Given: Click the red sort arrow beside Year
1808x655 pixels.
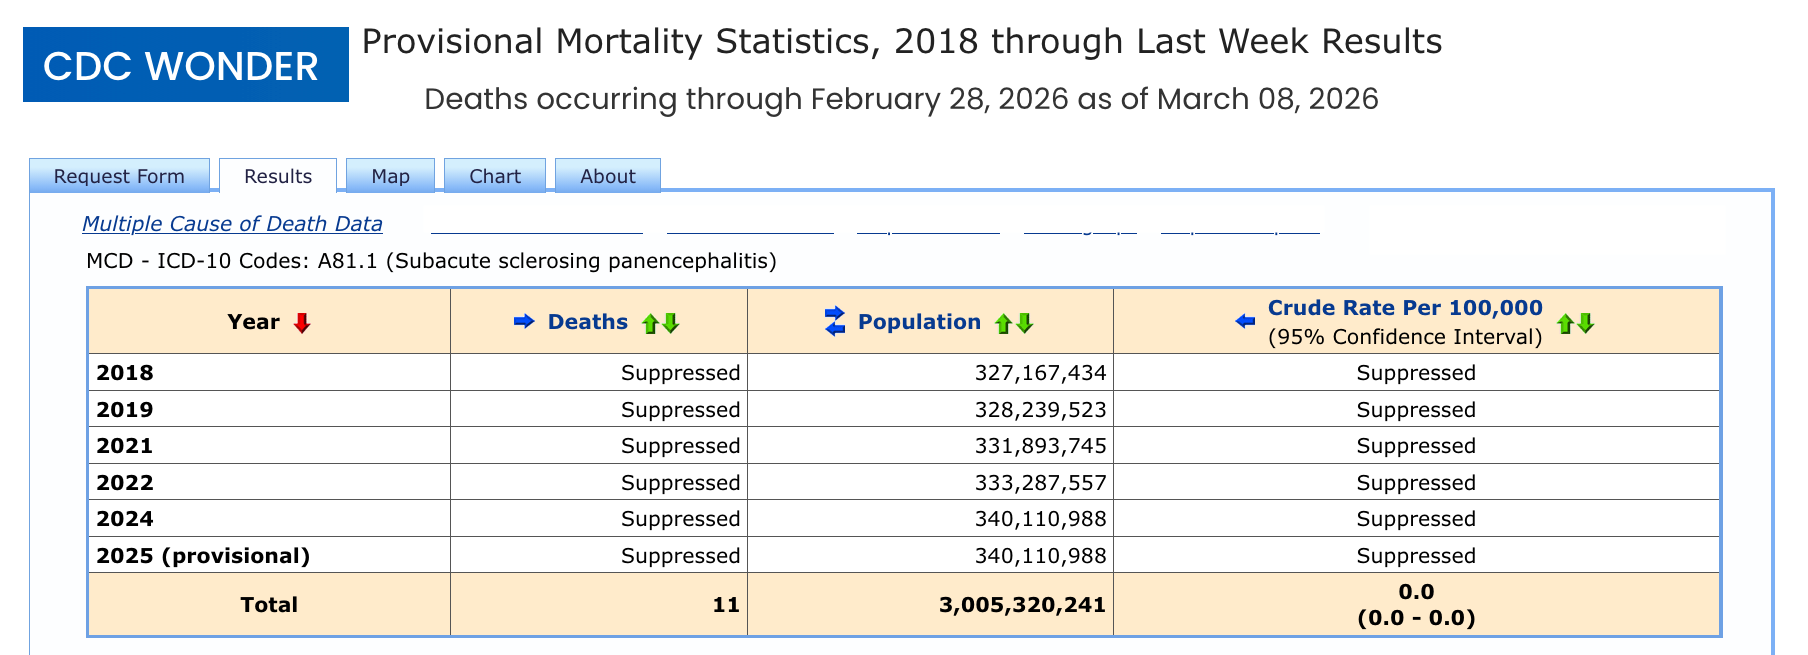Looking at the screenshot, I should (302, 323).
